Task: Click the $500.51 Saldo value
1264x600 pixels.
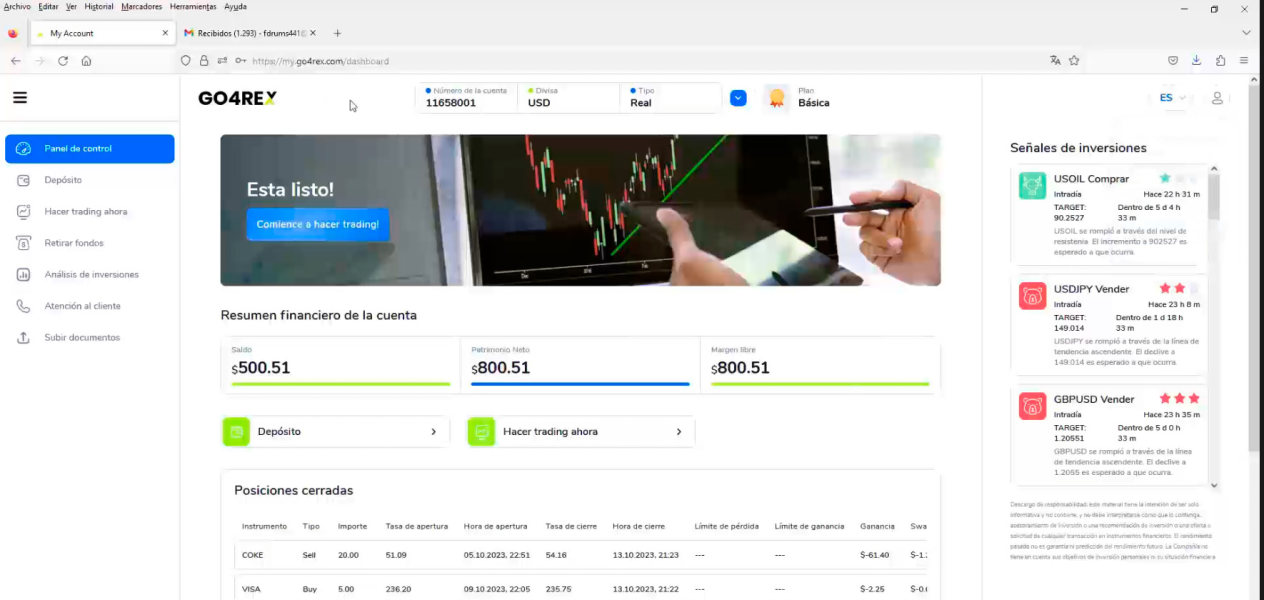Action: (x=261, y=368)
